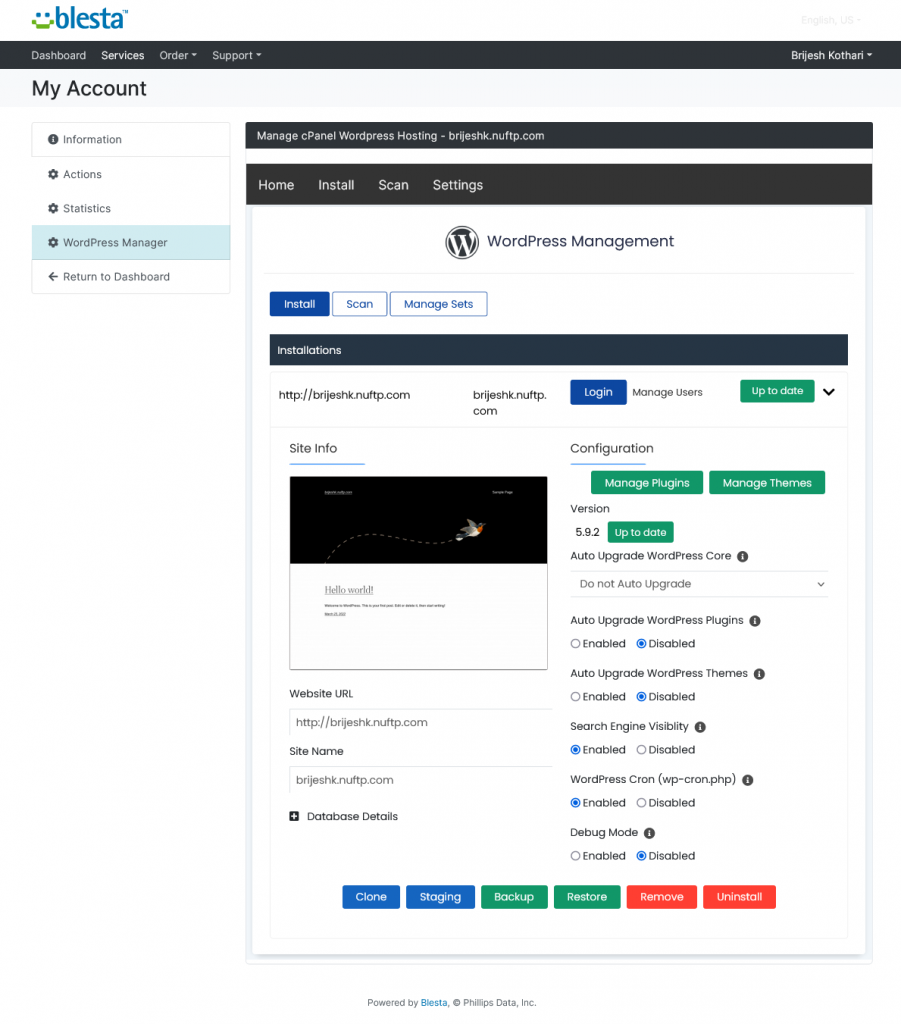Click the green Restore button
Image resolution: width=901 pixels, height=1024 pixels.
(587, 897)
